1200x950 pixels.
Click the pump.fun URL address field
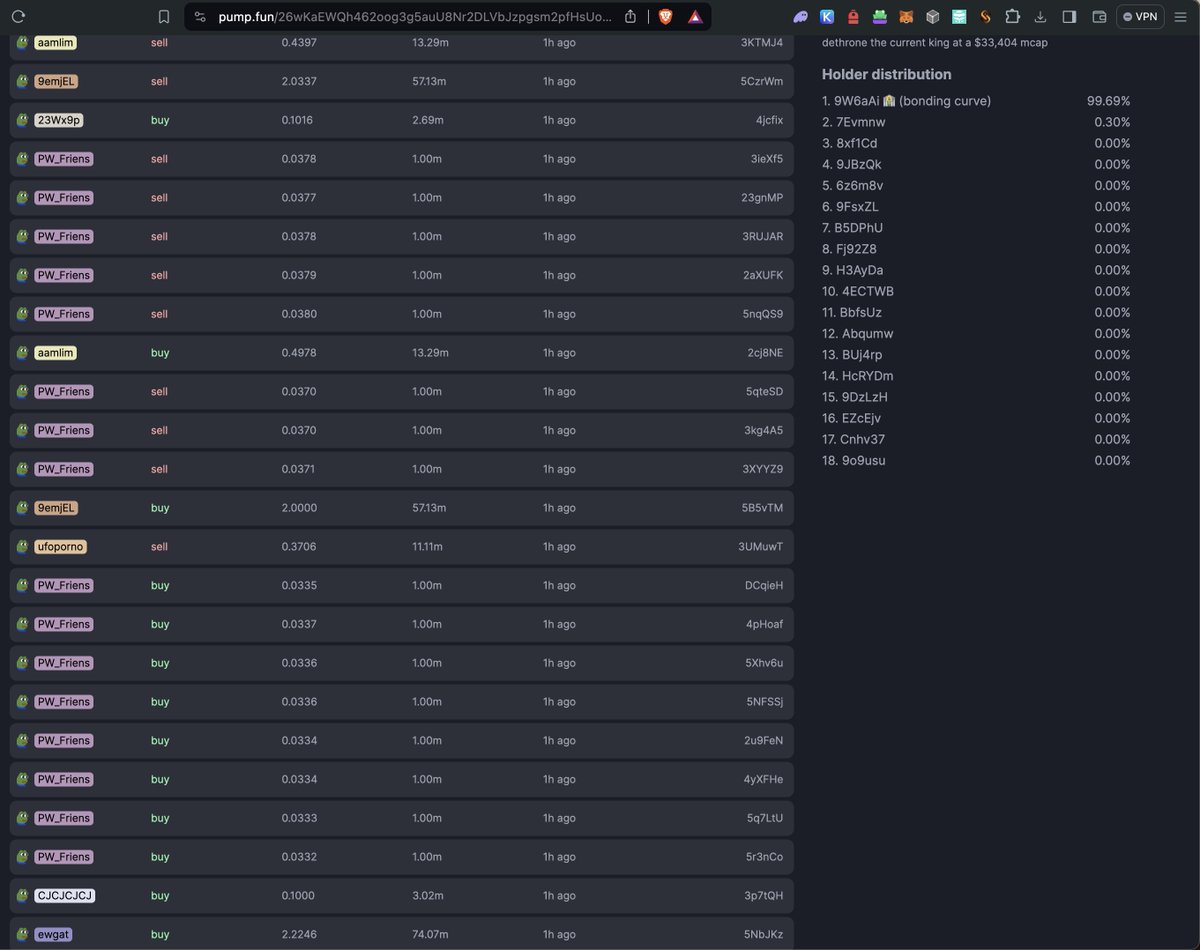pyautogui.click(x=415, y=16)
